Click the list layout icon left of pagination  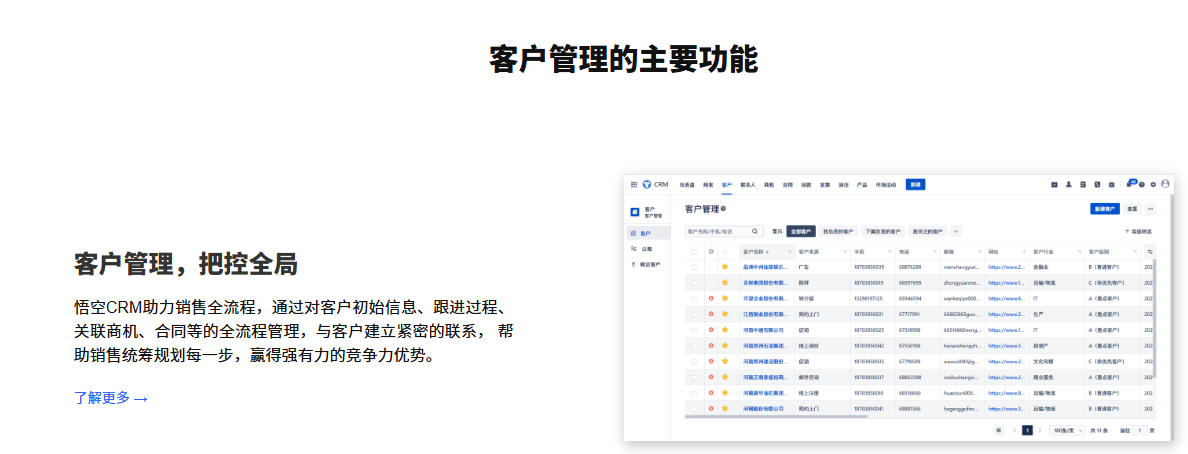pos(999,430)
